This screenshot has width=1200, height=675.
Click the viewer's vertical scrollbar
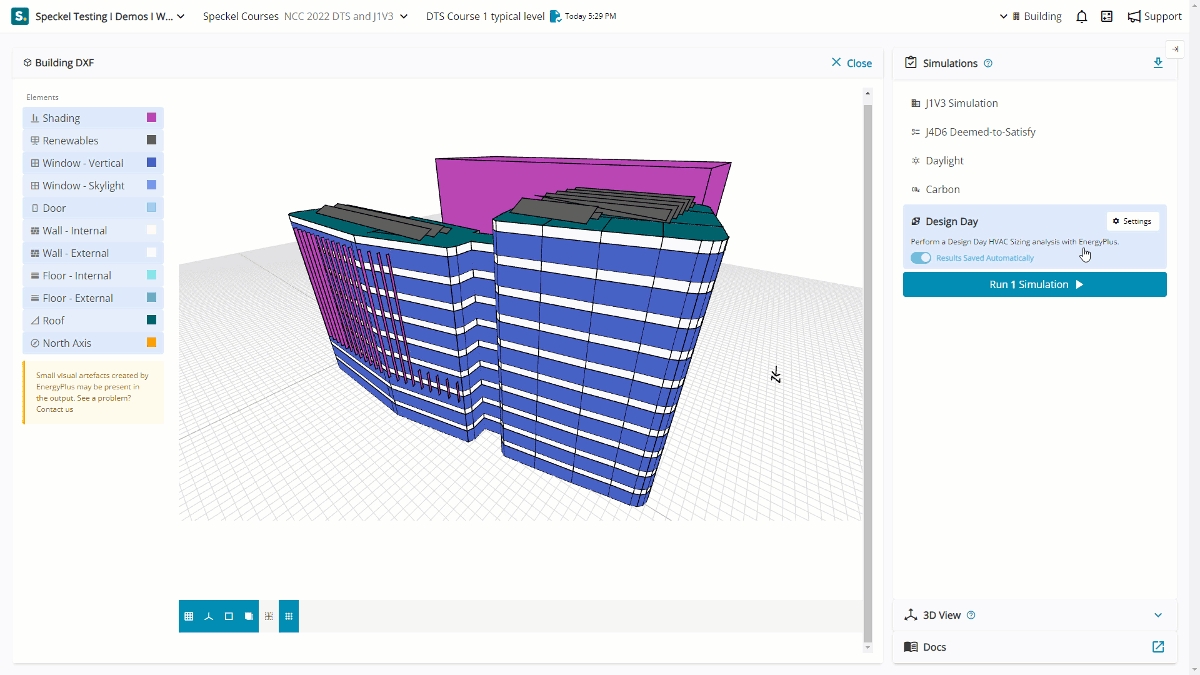click(867, 370)
